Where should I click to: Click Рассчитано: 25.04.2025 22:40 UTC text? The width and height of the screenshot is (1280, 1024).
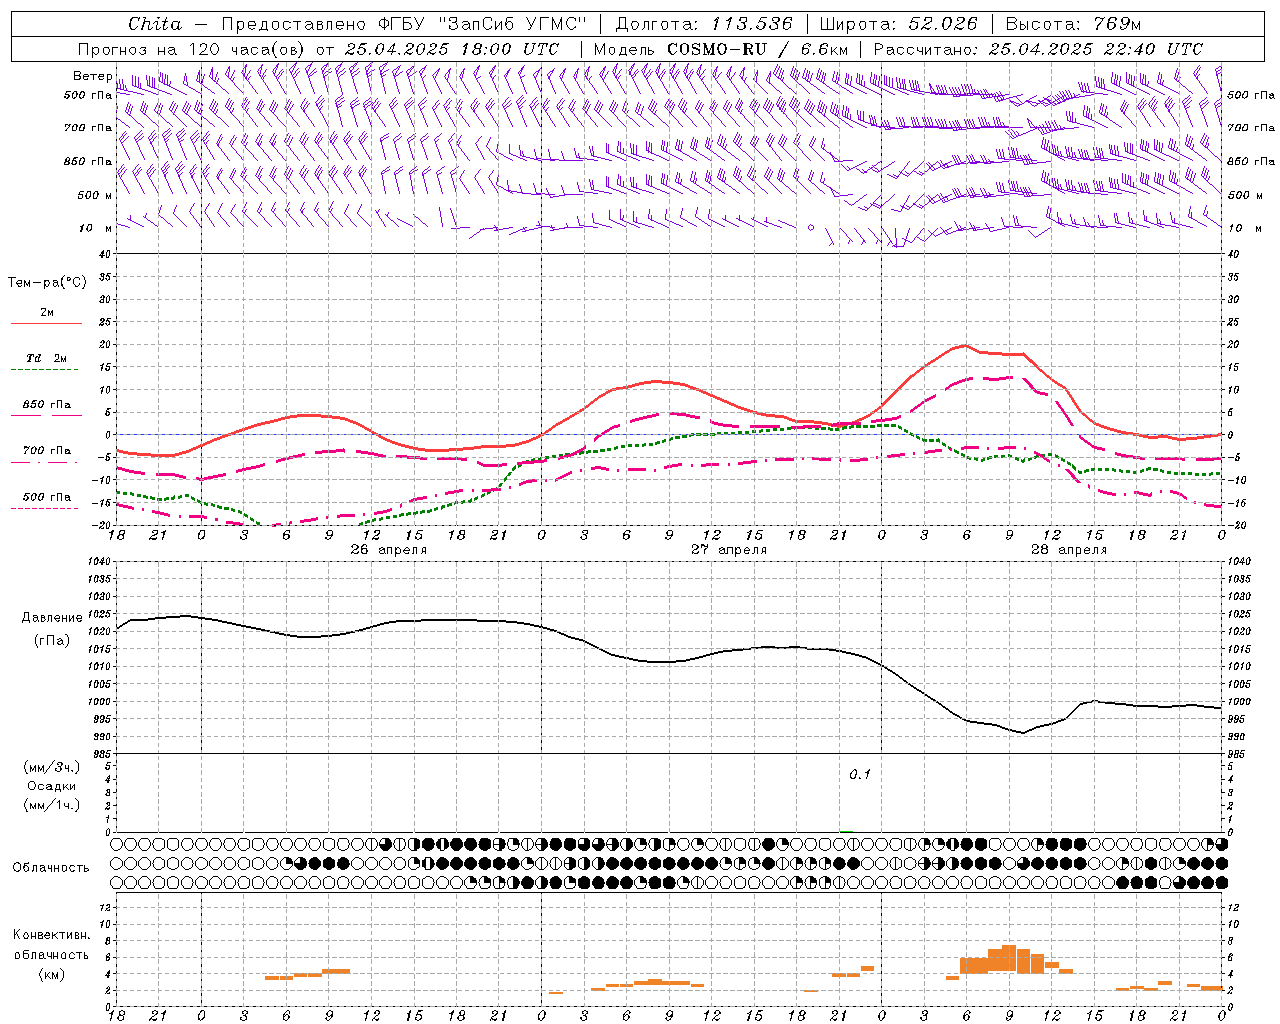pyautogui.click(x=1038, y=49)
